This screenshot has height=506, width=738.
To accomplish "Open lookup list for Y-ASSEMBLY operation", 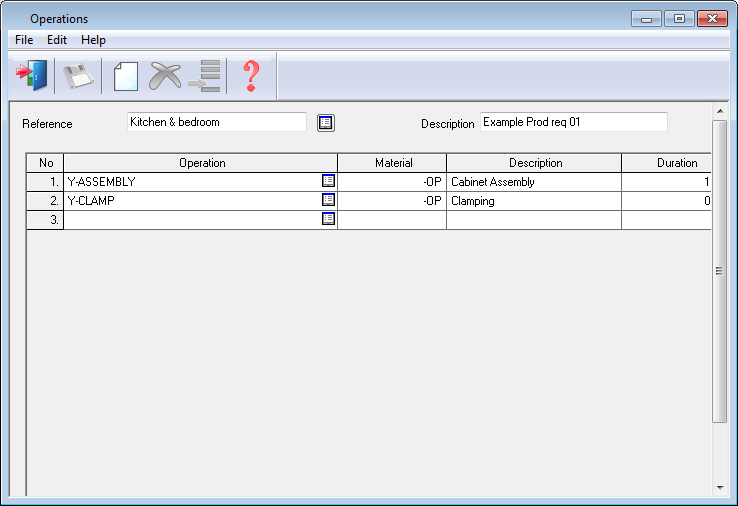I will 328,182.
